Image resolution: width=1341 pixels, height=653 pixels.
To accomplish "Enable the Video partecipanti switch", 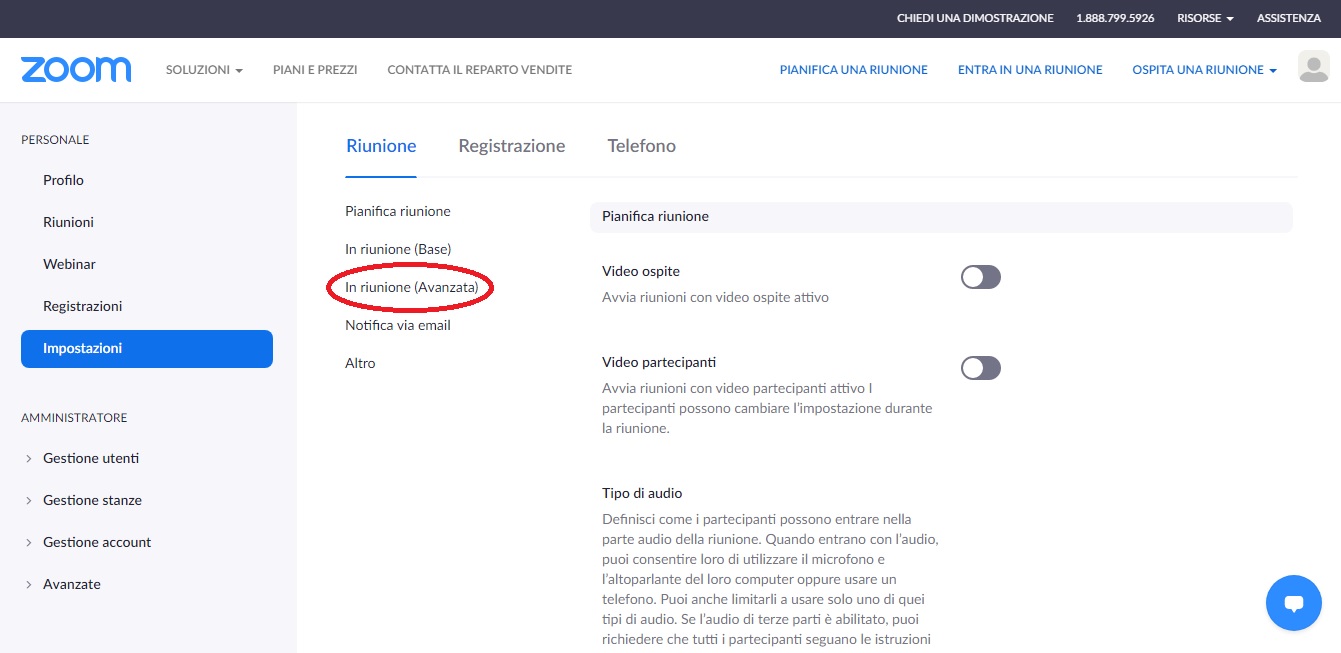I will [x=980, y=368].
